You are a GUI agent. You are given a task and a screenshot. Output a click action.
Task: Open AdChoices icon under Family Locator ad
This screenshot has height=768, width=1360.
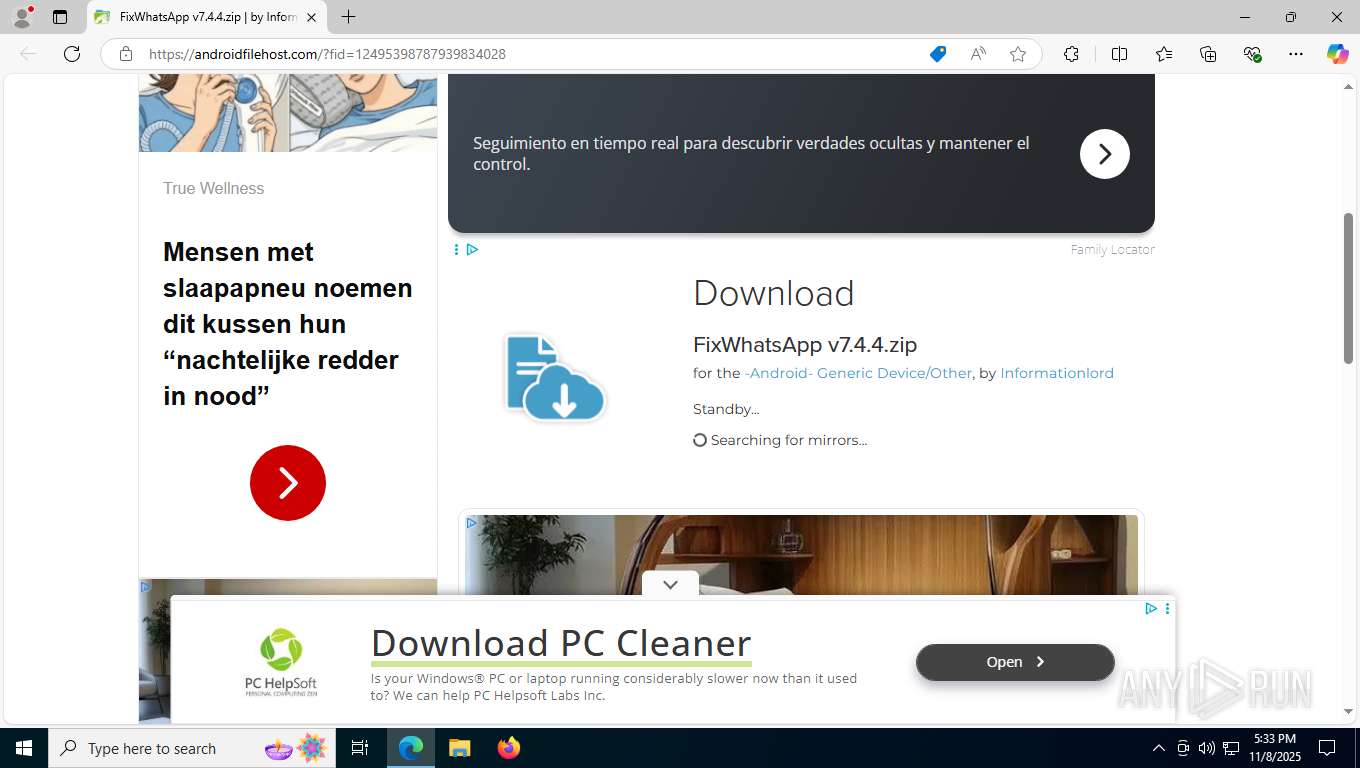coord(472,249)
